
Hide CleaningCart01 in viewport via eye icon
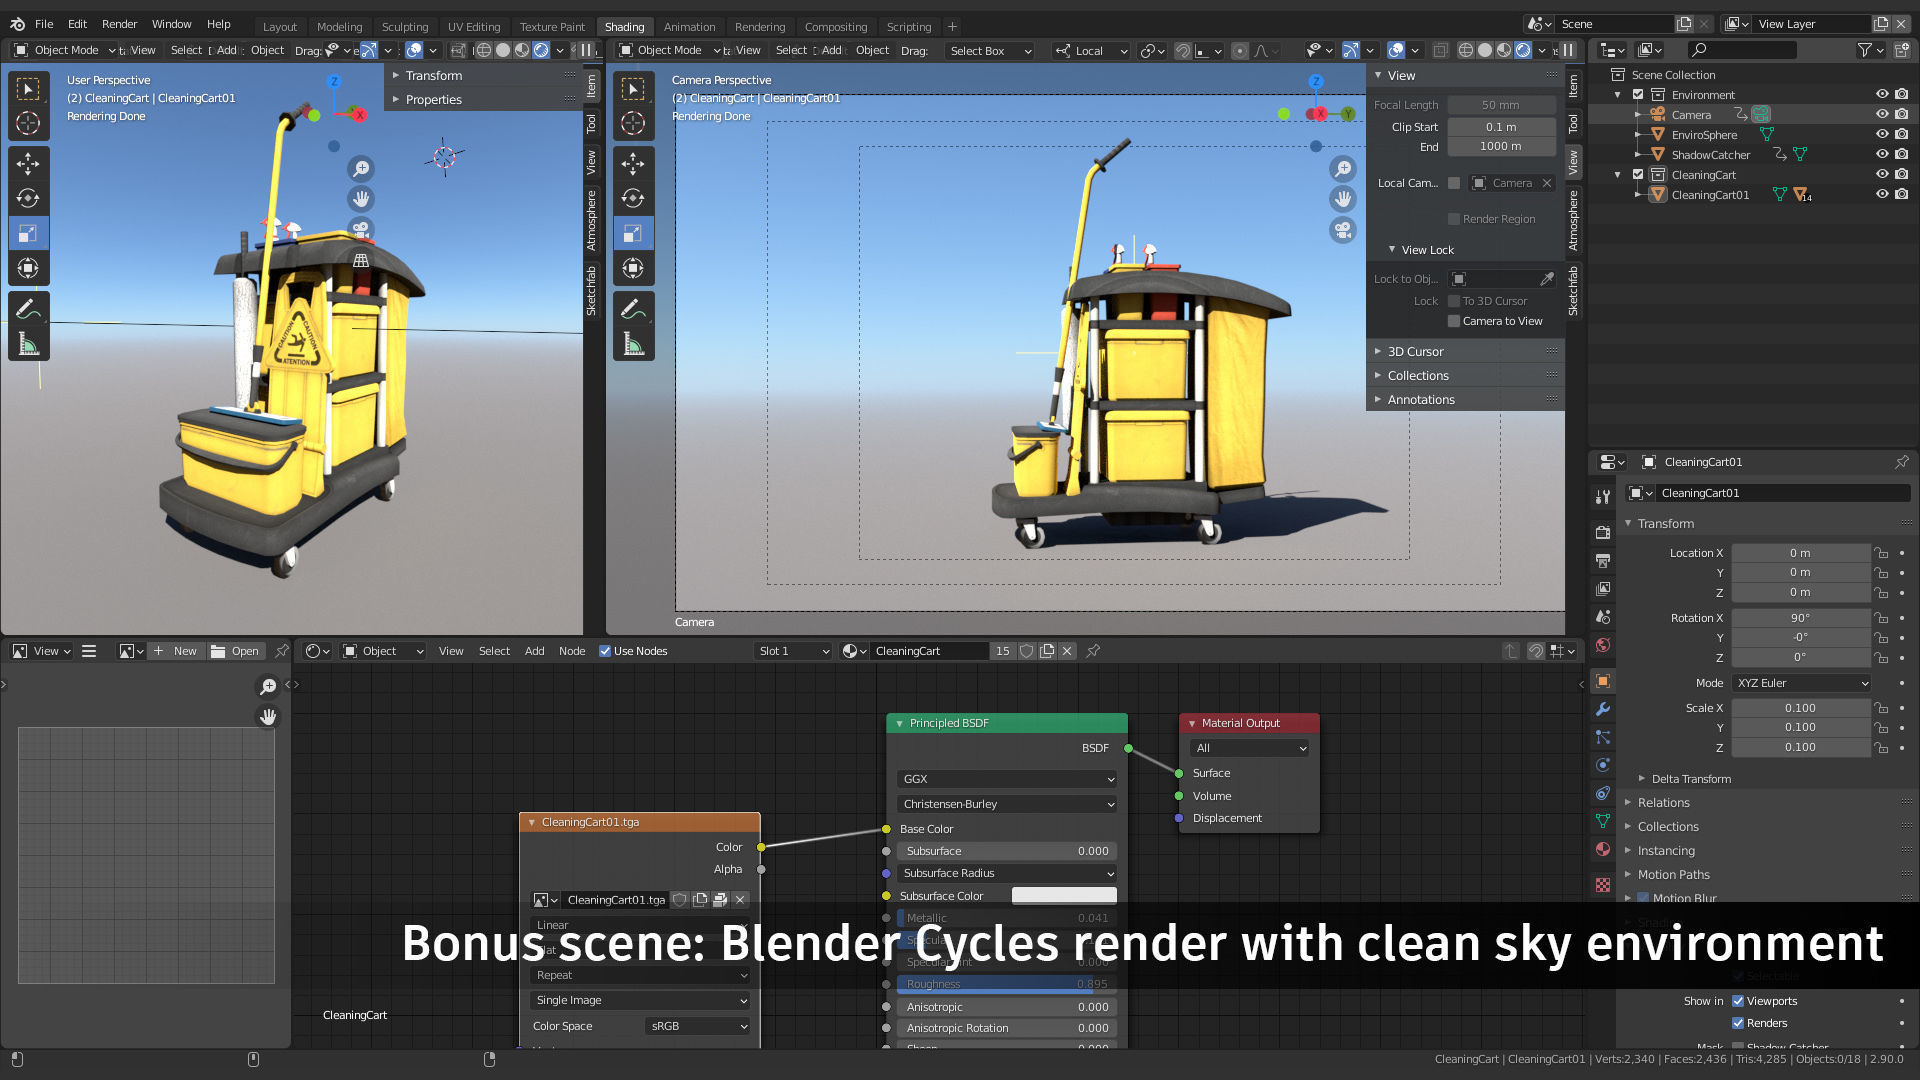point(1882,194)
